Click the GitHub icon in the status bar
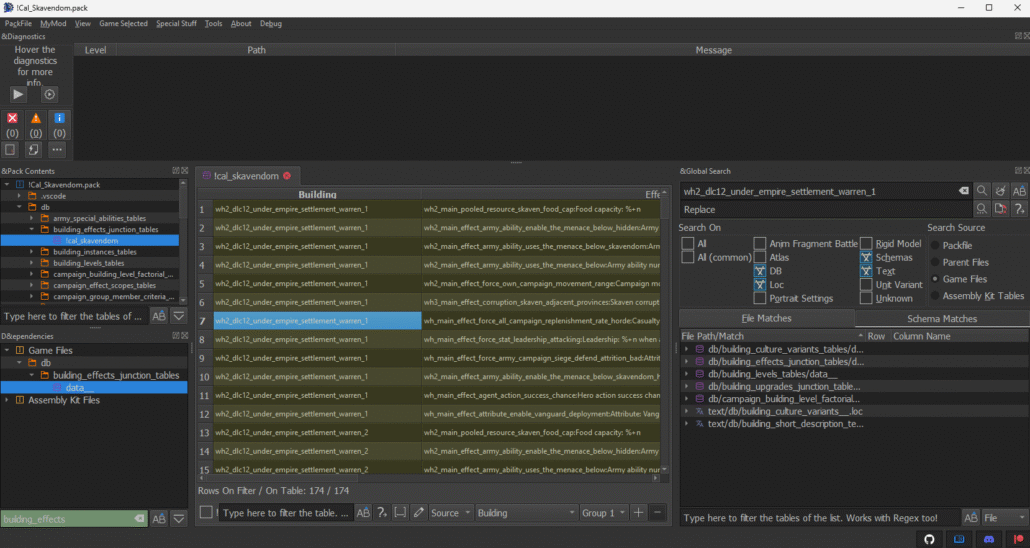Image resolution: width=1030 pixels, height=548 pixels. 929,539
